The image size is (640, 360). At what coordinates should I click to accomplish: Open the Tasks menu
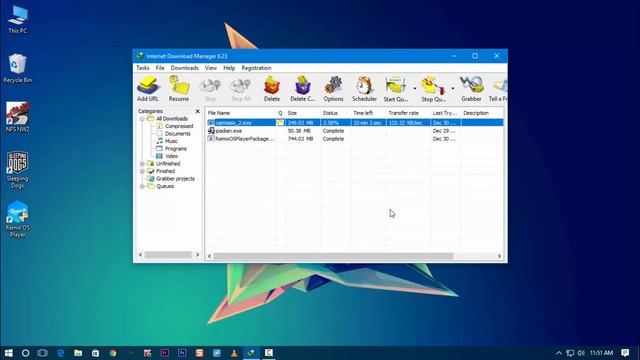click(x=143, y=68)
